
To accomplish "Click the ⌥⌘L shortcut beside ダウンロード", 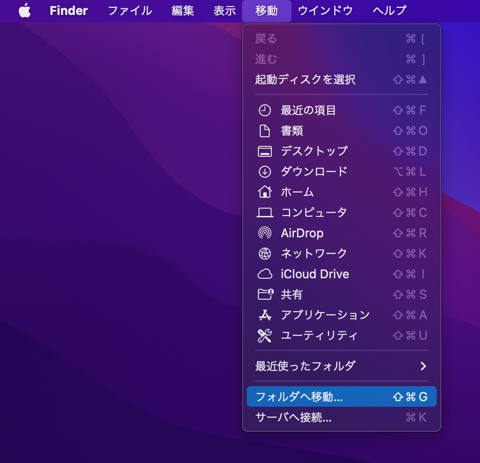I will (x=410, y=172).
